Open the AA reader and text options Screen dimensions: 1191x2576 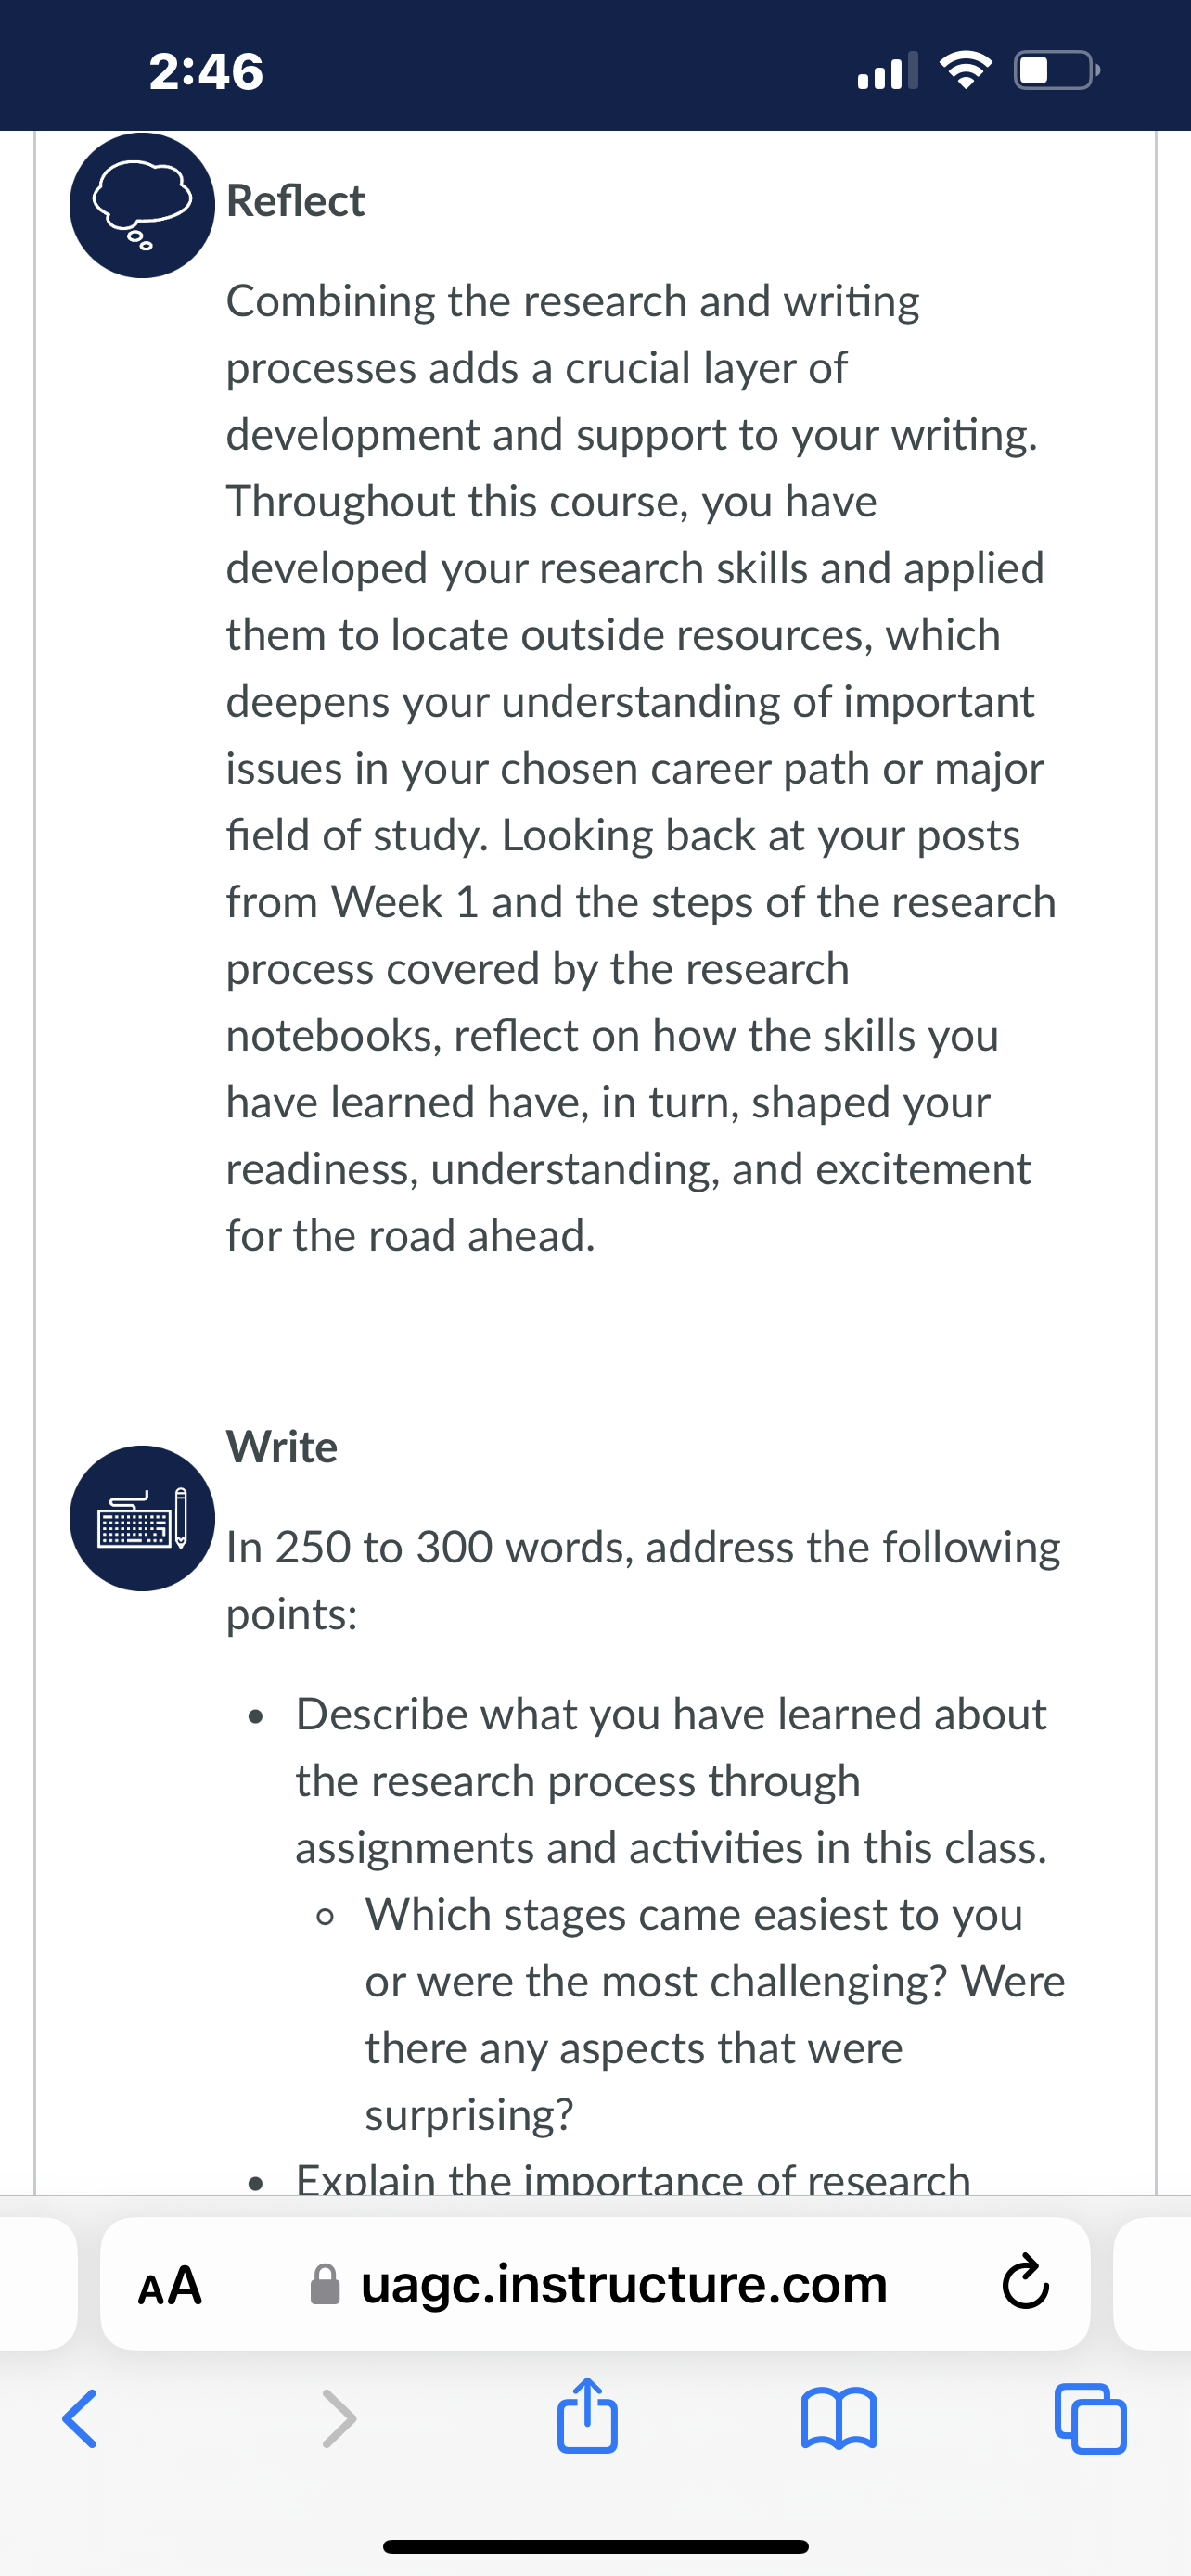click(170, 2286)
